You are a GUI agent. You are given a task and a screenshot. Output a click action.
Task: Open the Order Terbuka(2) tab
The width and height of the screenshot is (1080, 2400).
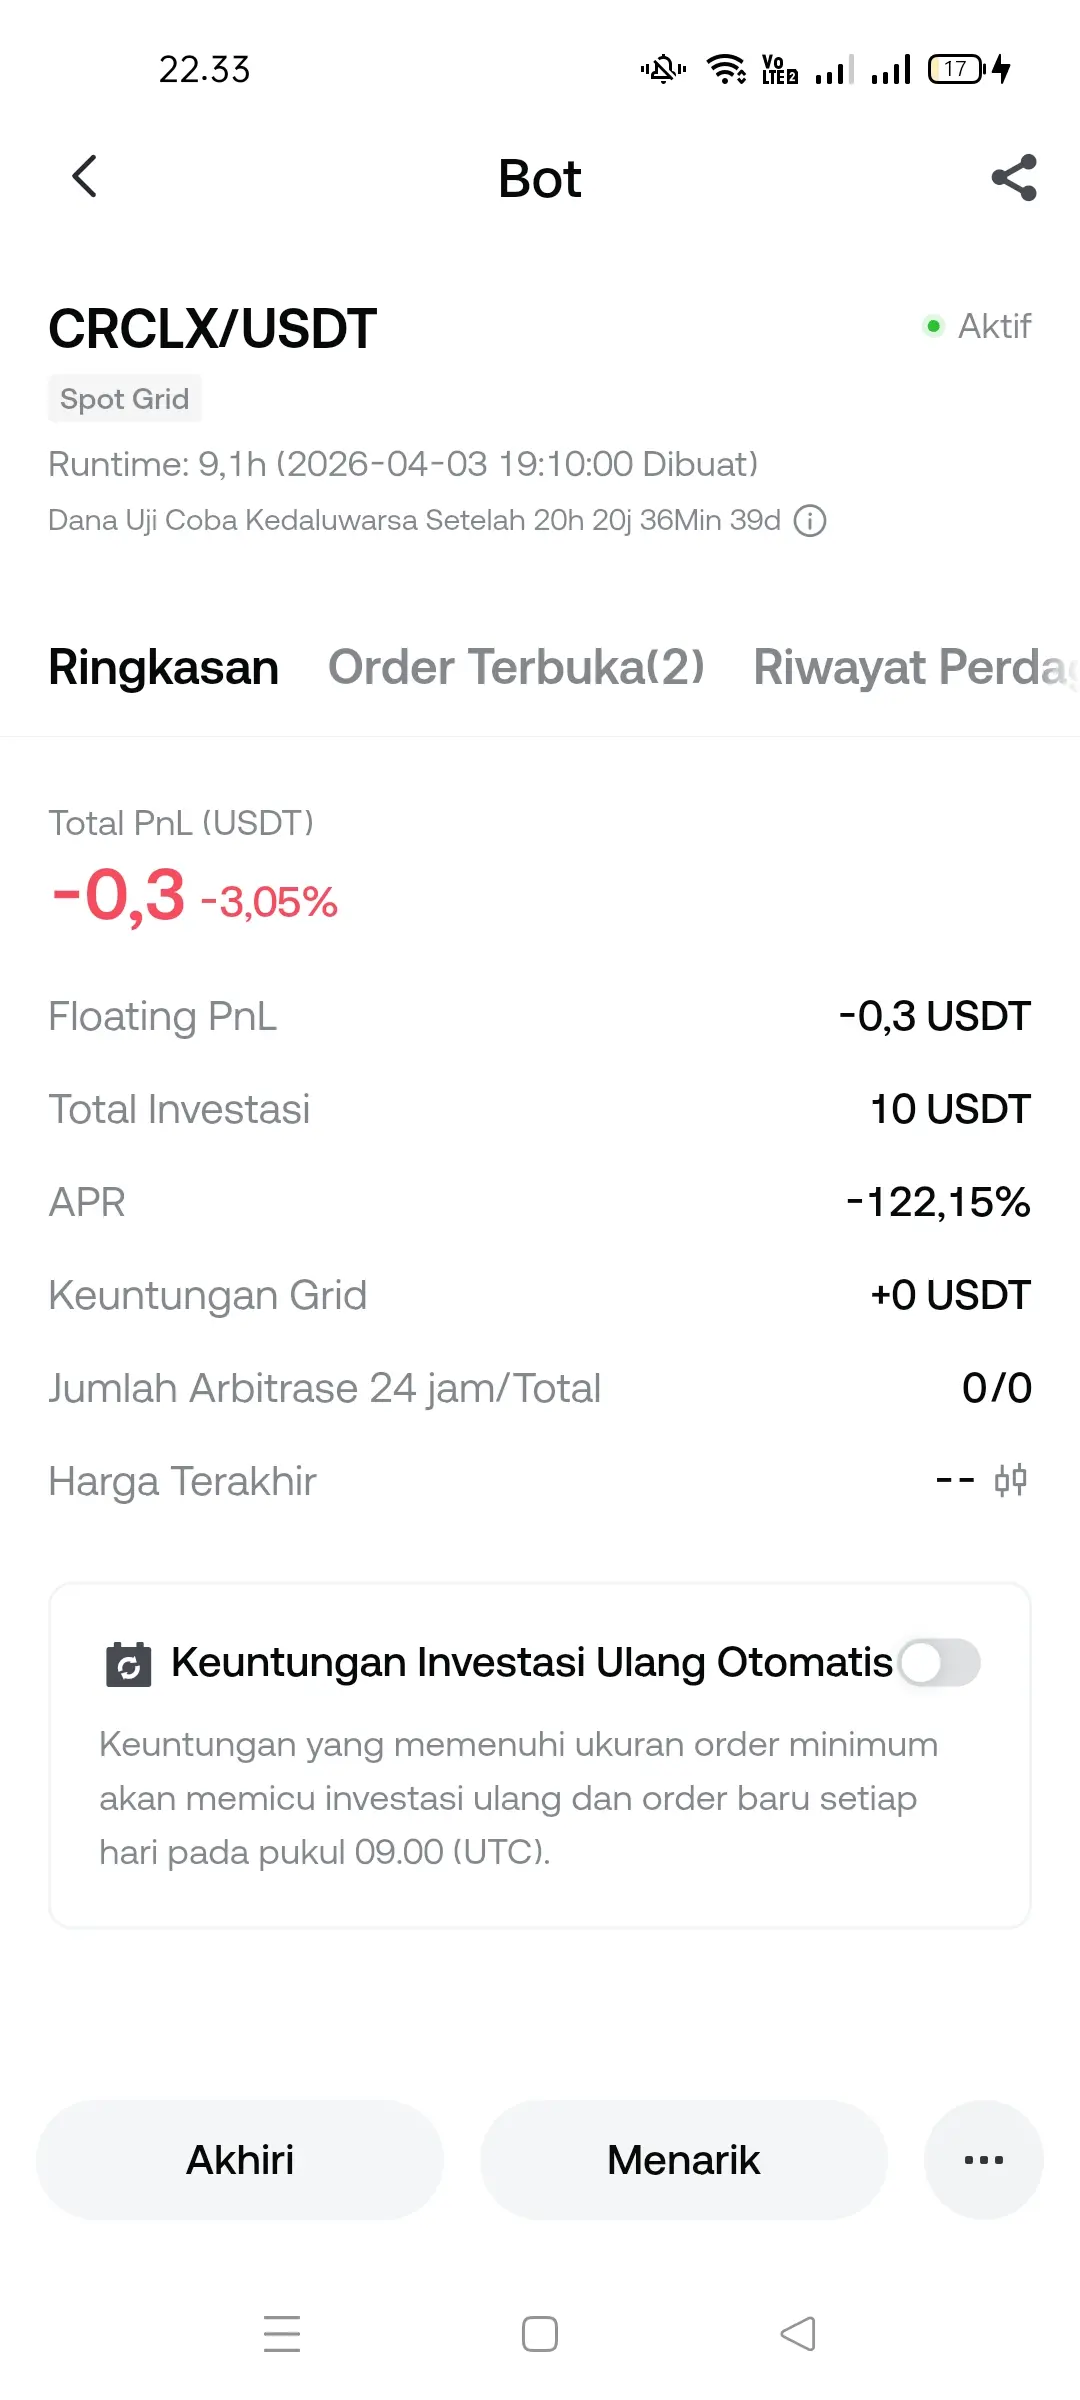tap(516, 667)
